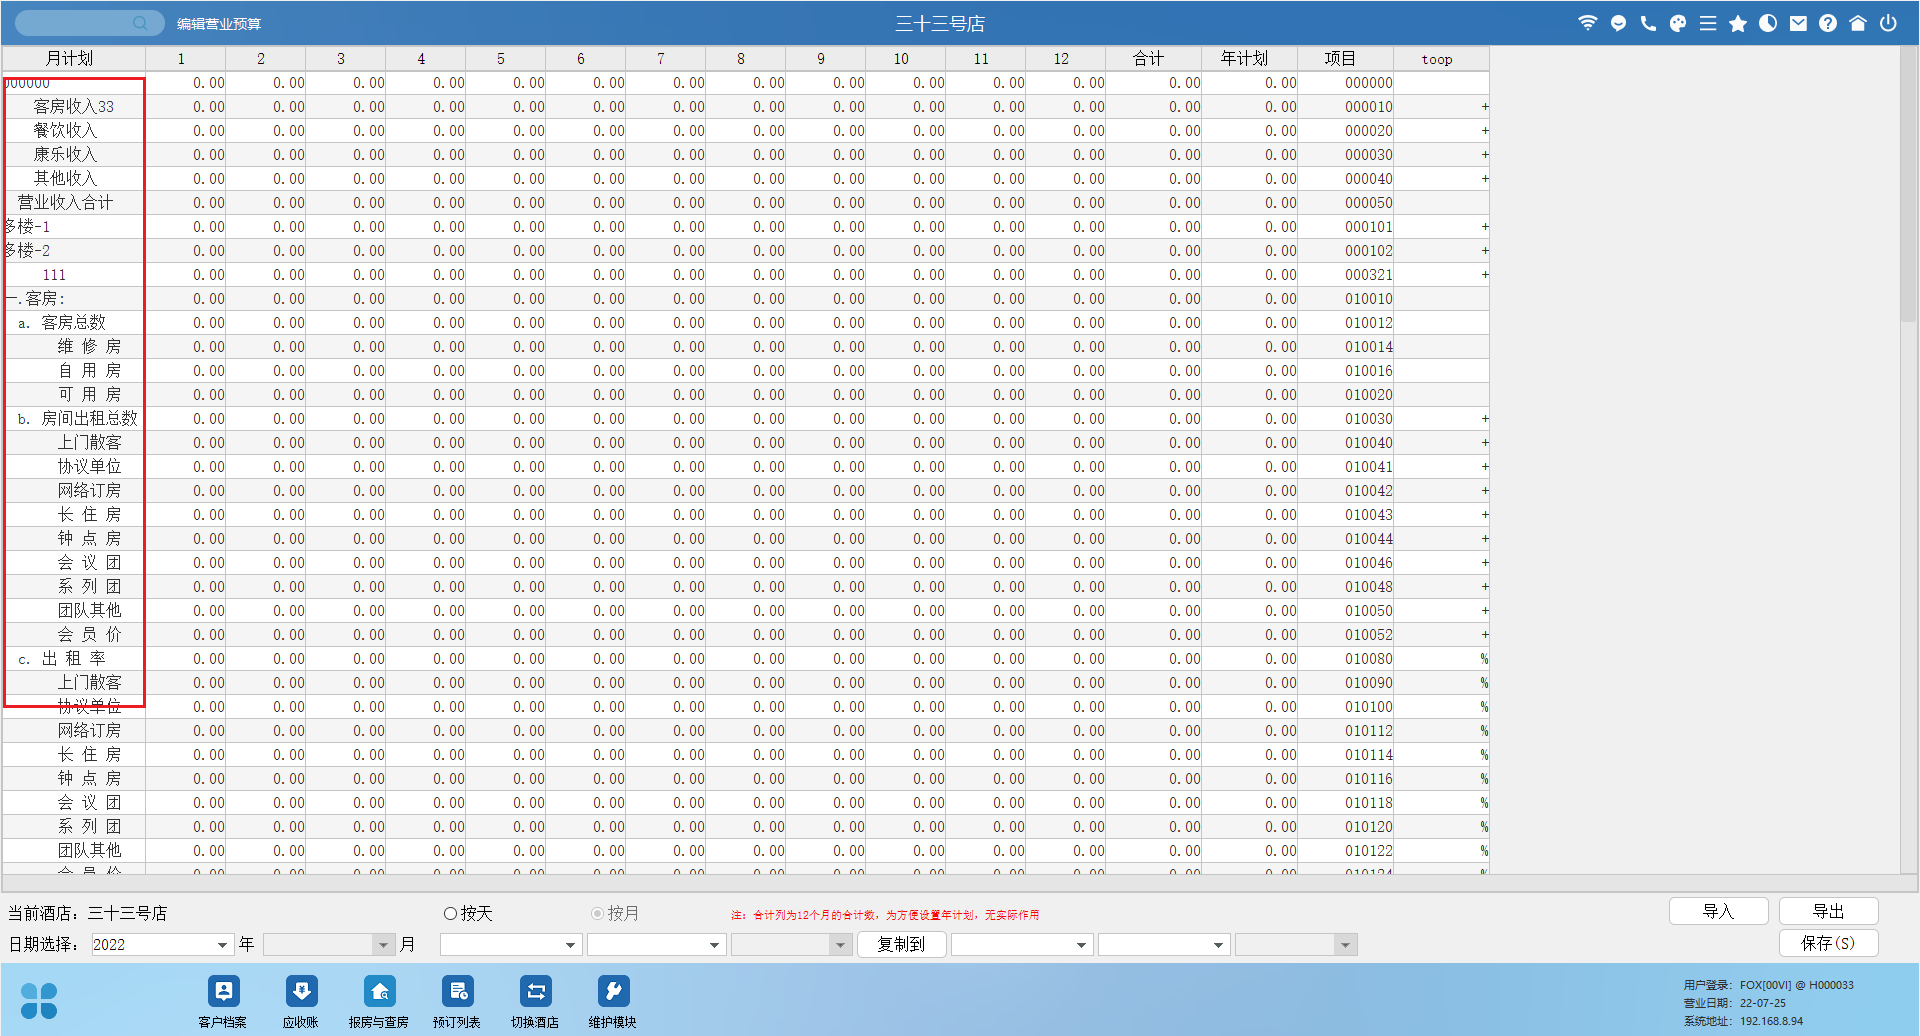Click the power exit icon
1920x1036 pixels.
(x=1888, y=23)
